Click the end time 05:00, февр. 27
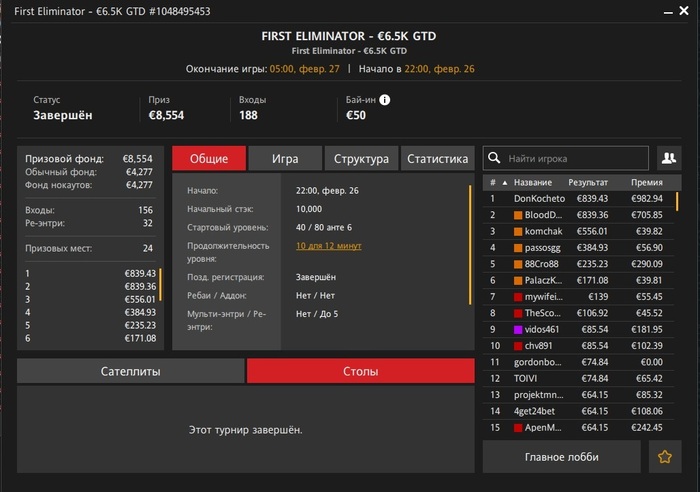Screen dimensions: 700x492 point(304,69)
